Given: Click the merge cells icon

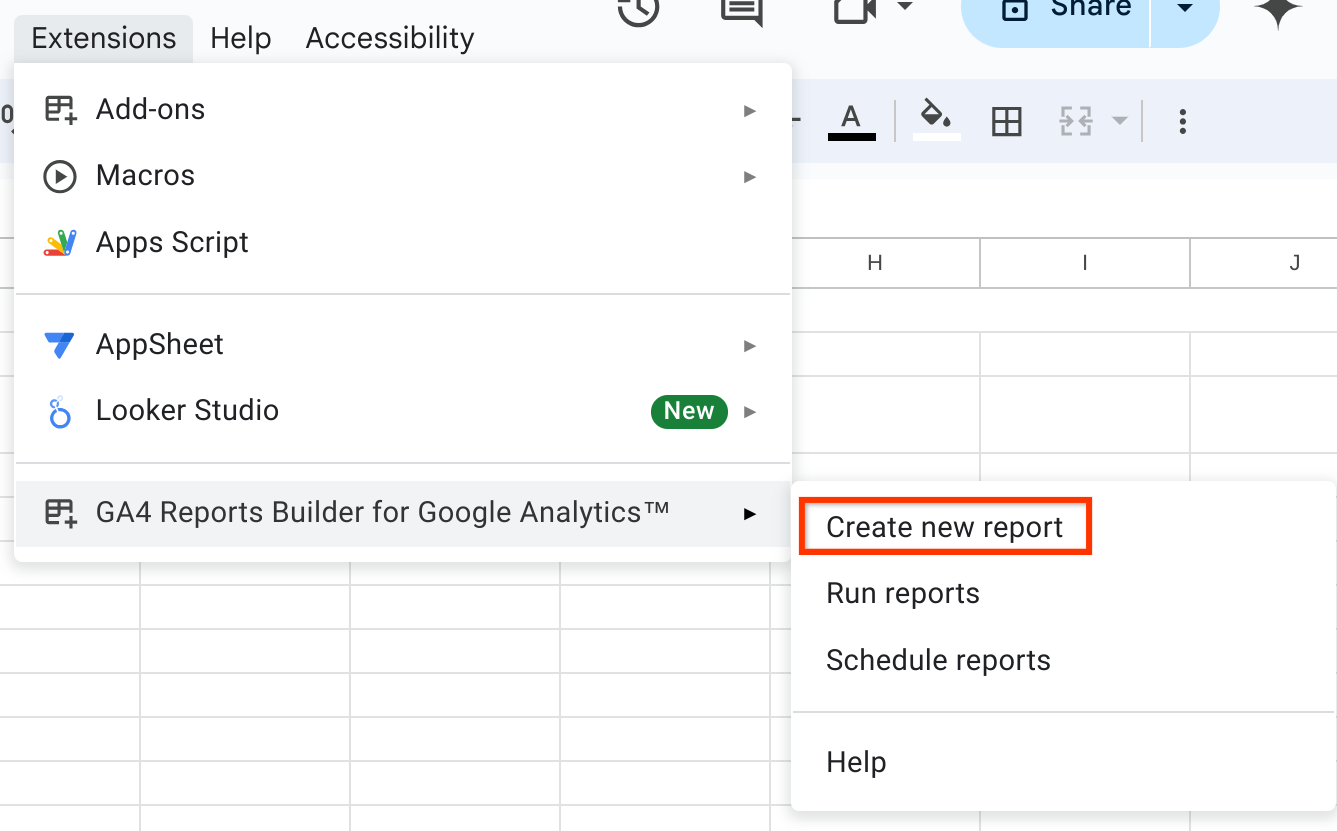Looking at the screenshot, I should point(1078,120).
